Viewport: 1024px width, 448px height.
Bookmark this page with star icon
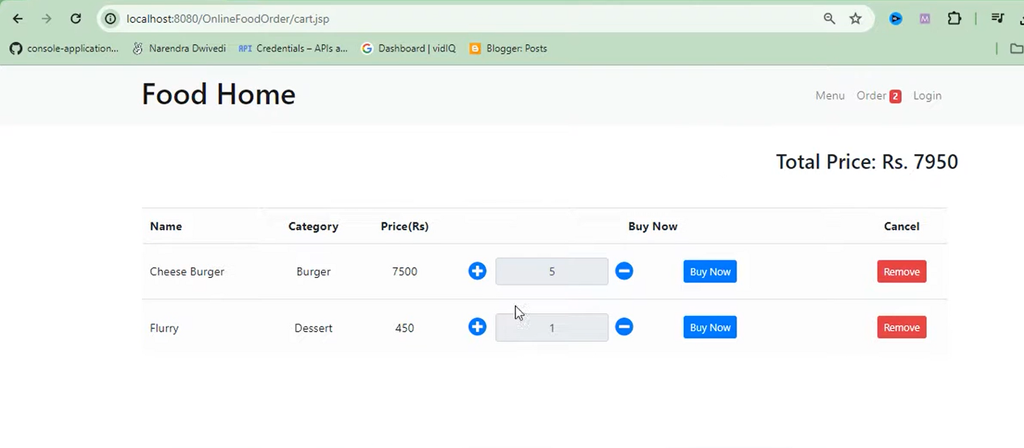(x=856, y=19)
